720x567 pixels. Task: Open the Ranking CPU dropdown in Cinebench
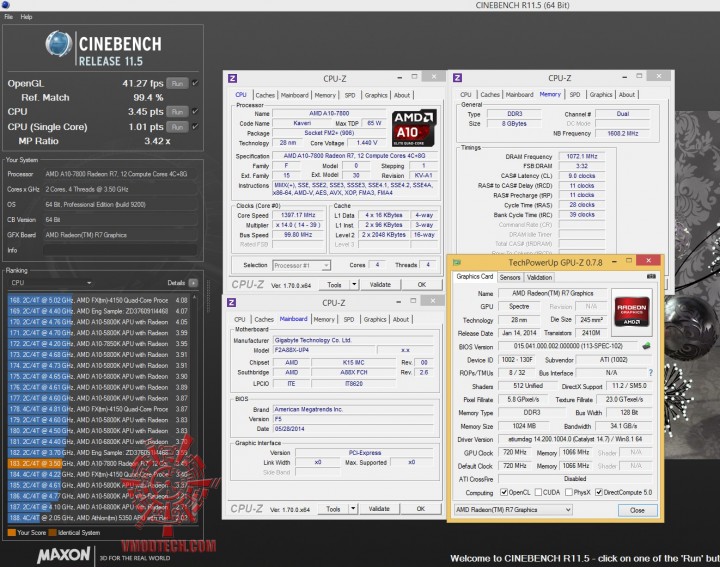(51, 283)
